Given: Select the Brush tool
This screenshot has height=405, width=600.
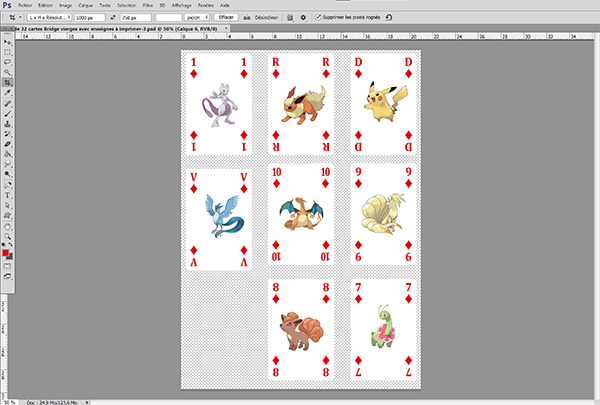Looking at the screenshot, I should (x=7, y=114).
